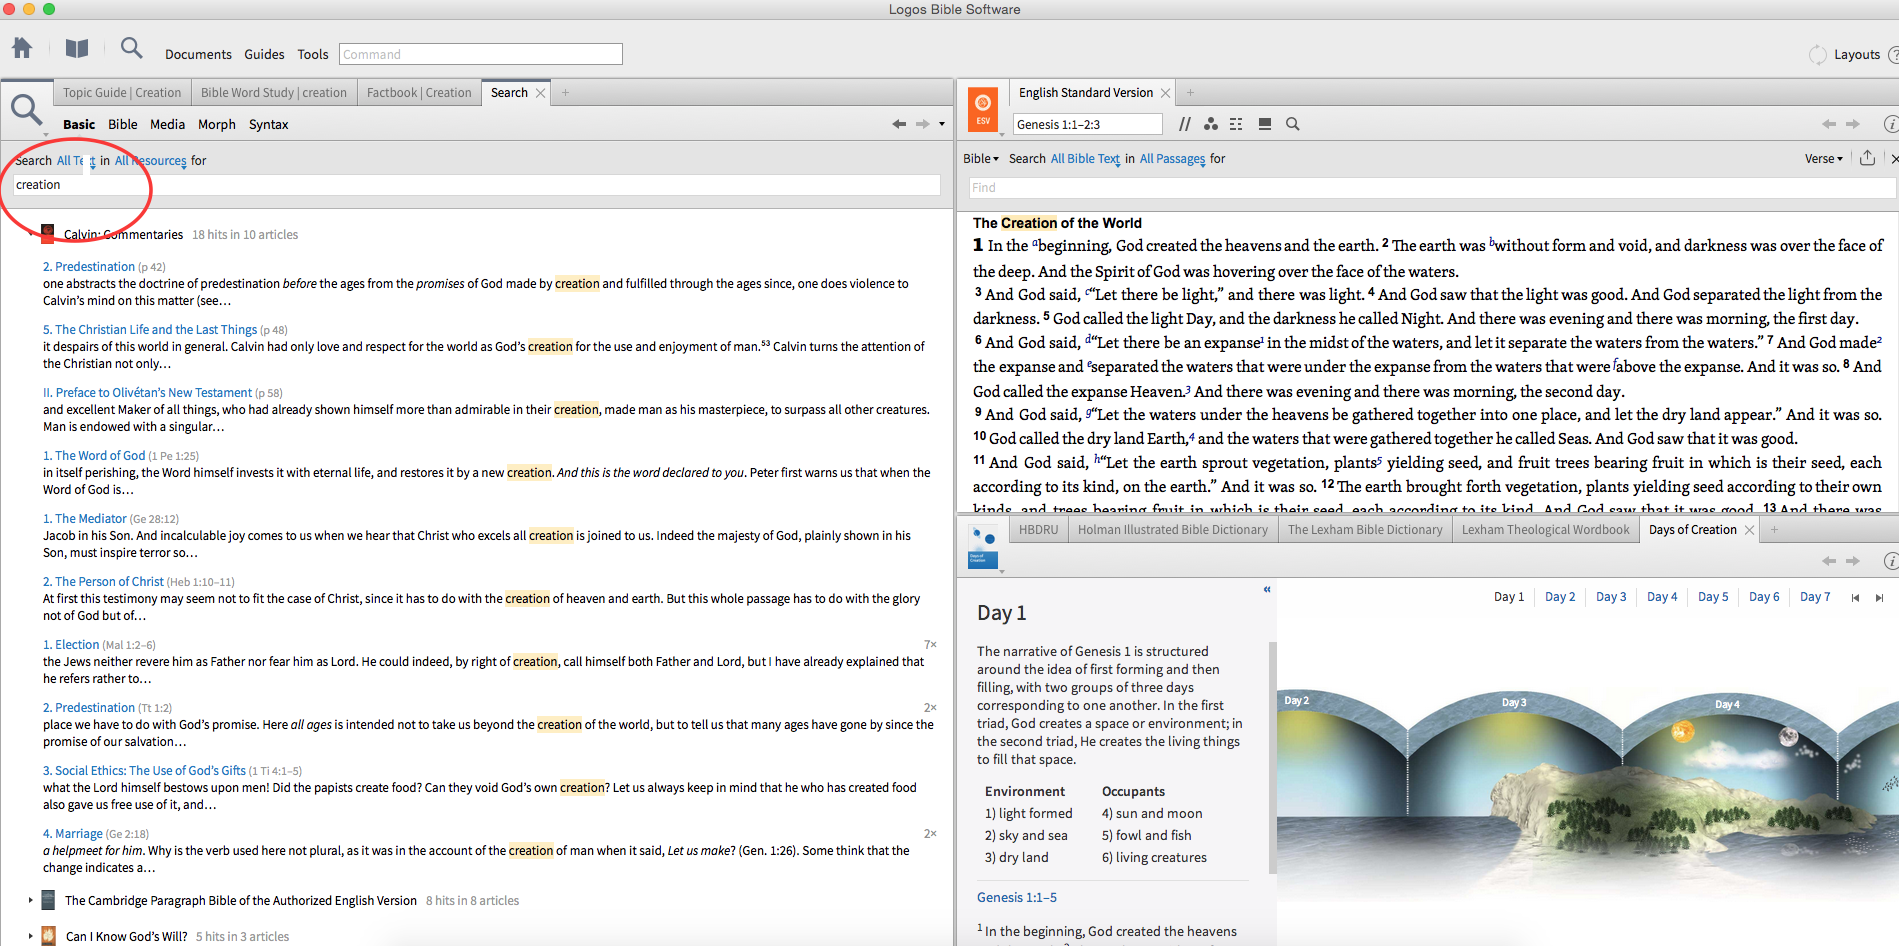Open the Verse view dropdown
The height and width of the screenshot is (946, 1899).
1824,159
